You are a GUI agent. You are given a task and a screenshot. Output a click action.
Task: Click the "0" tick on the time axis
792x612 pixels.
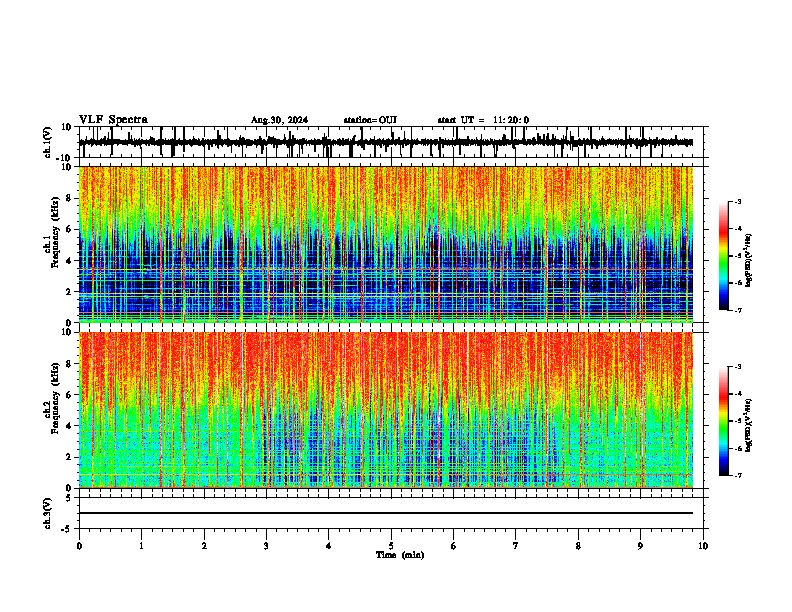pyautogui.click(x=79, y=546)
